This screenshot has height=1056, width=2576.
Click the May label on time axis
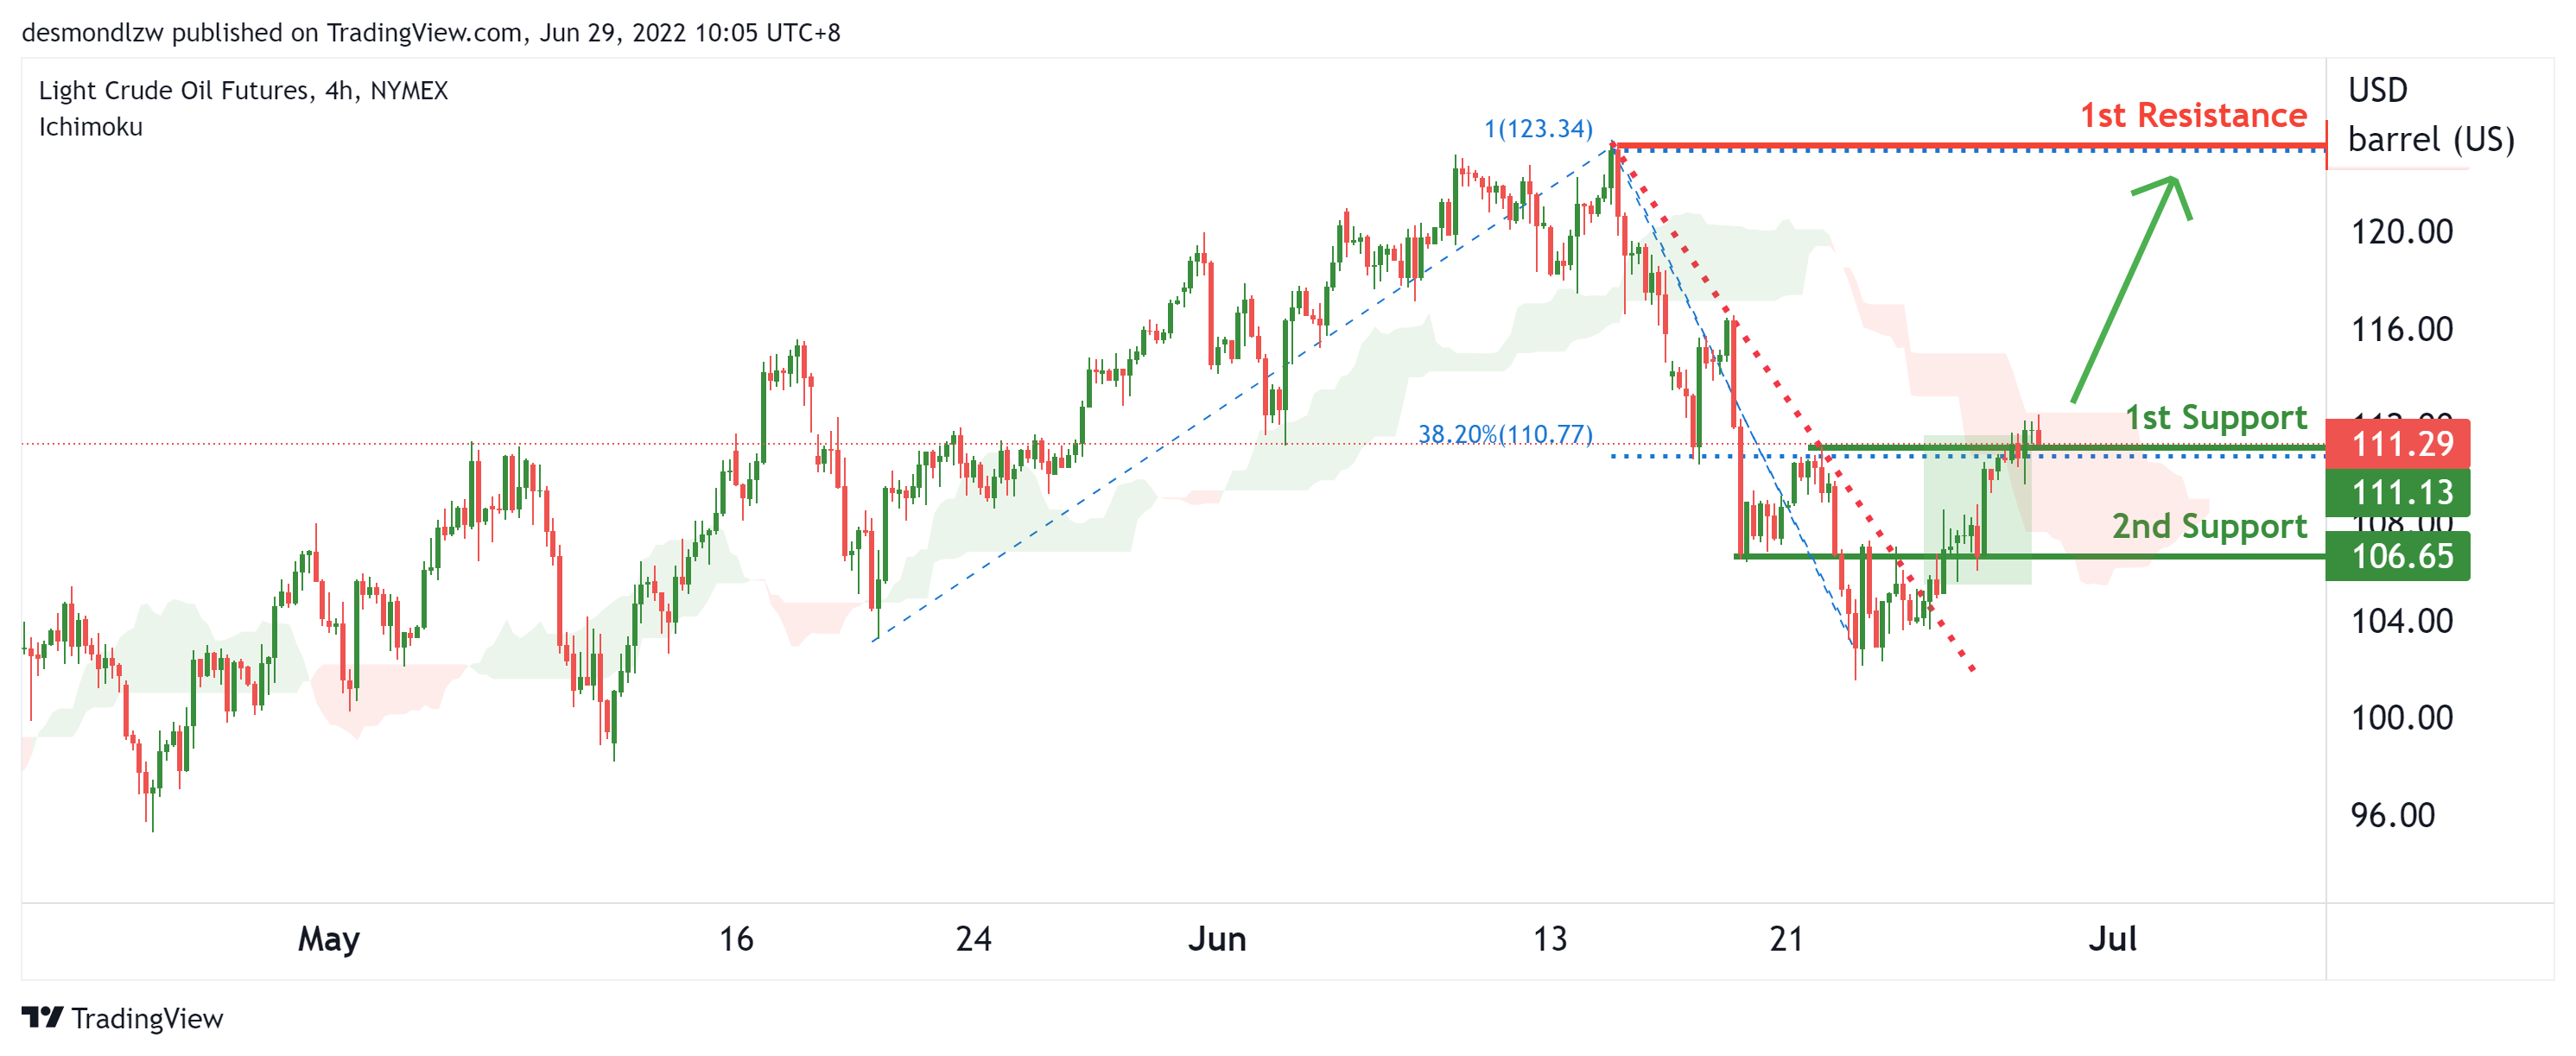(x=328, y=939)
